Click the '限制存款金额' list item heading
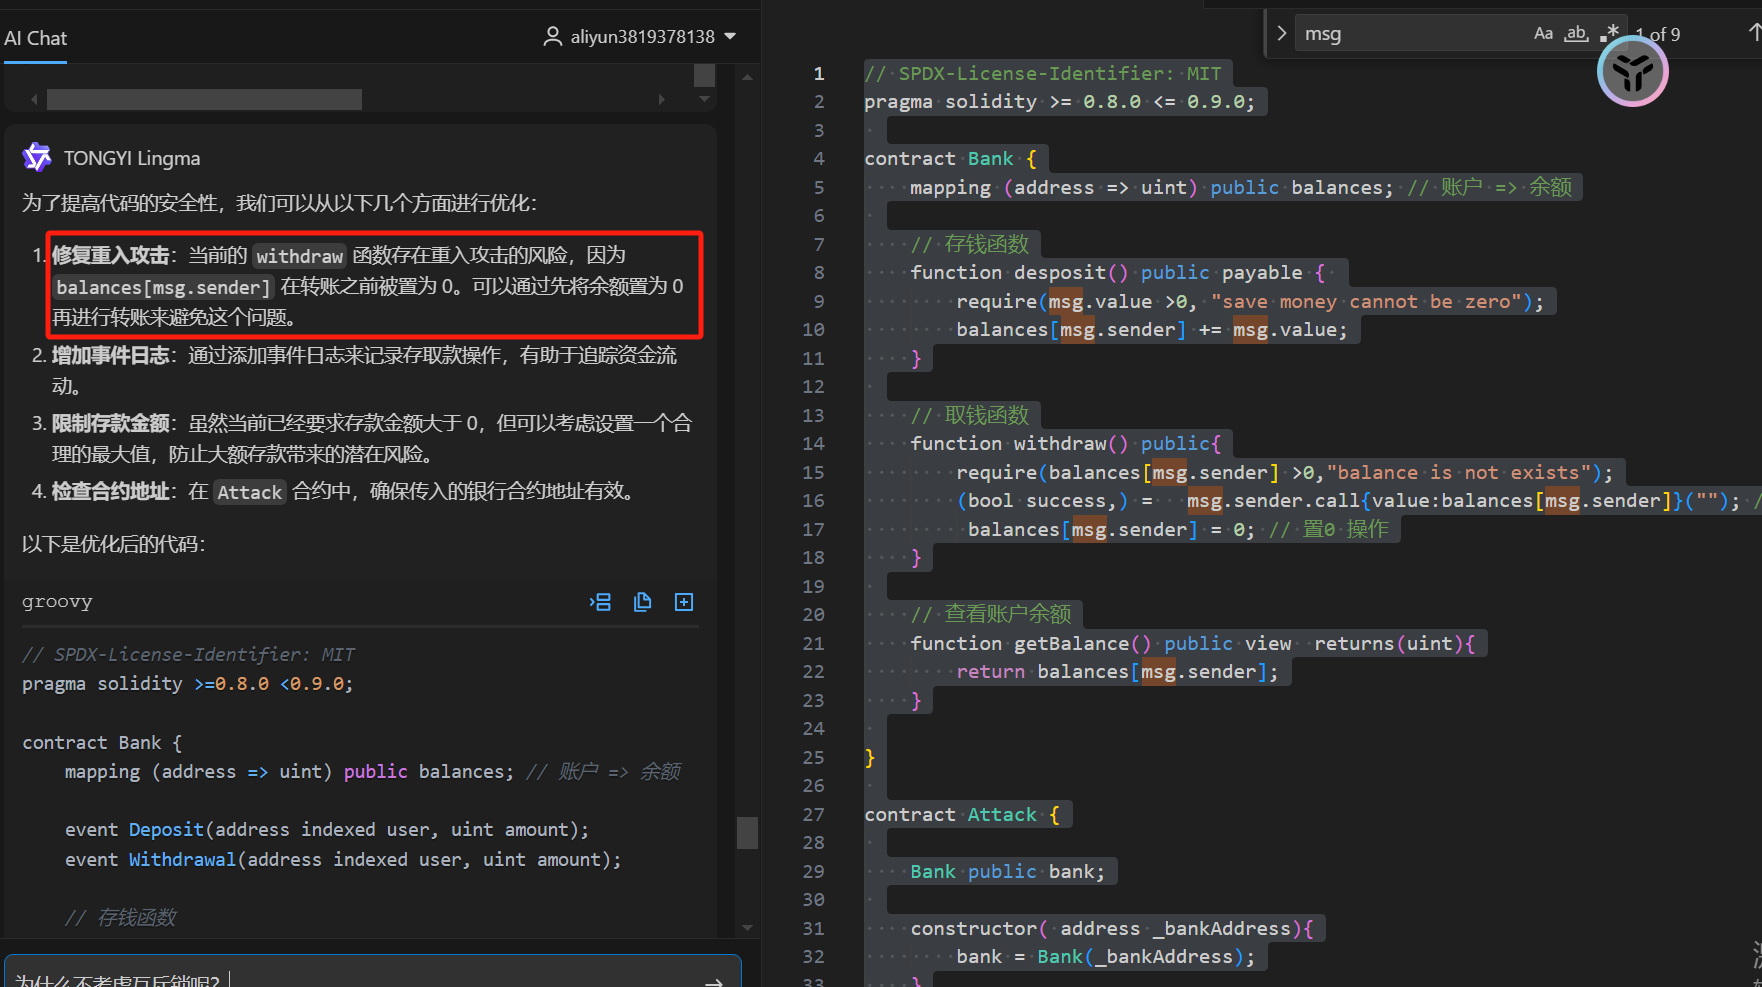The height and width of the screenshot is (987, 1762). point(110,423)
